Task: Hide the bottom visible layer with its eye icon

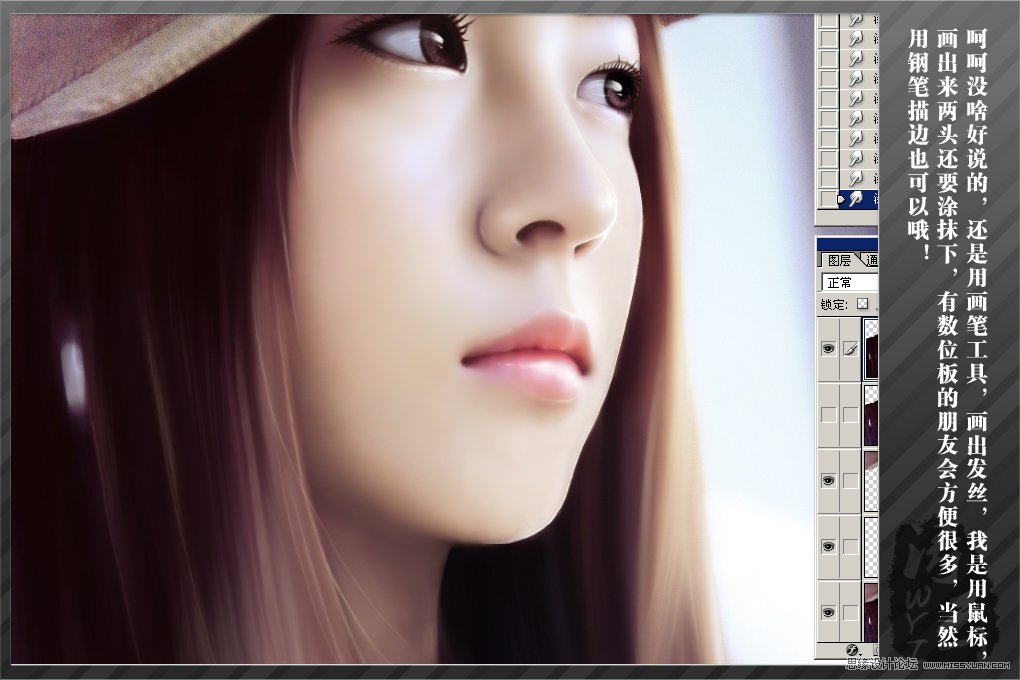Action: tap(828, 612)
